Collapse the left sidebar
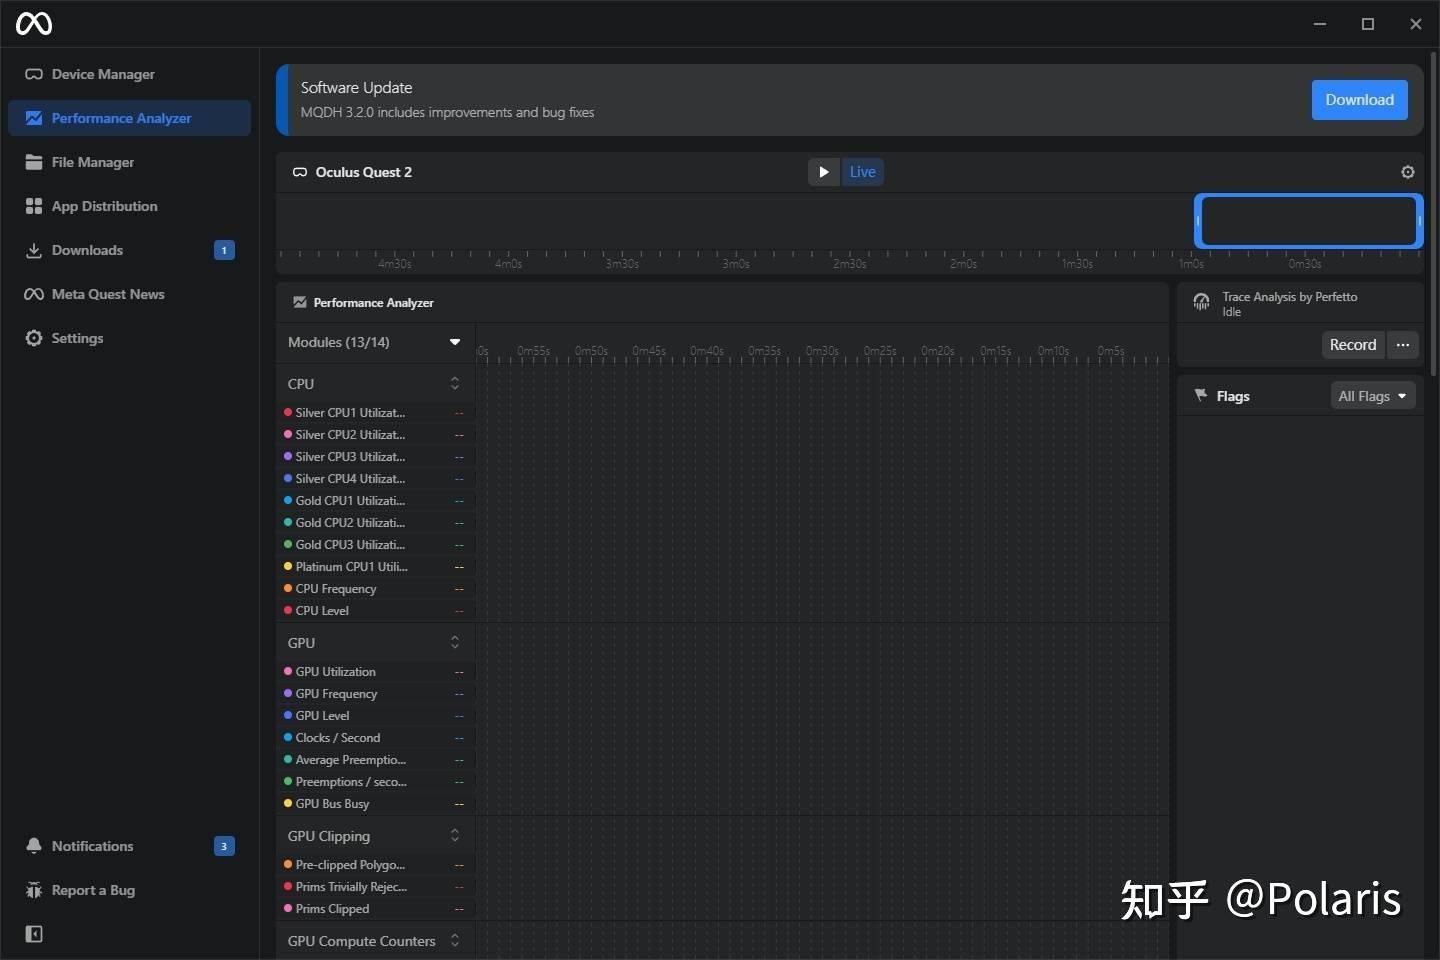 click(33, 934)
